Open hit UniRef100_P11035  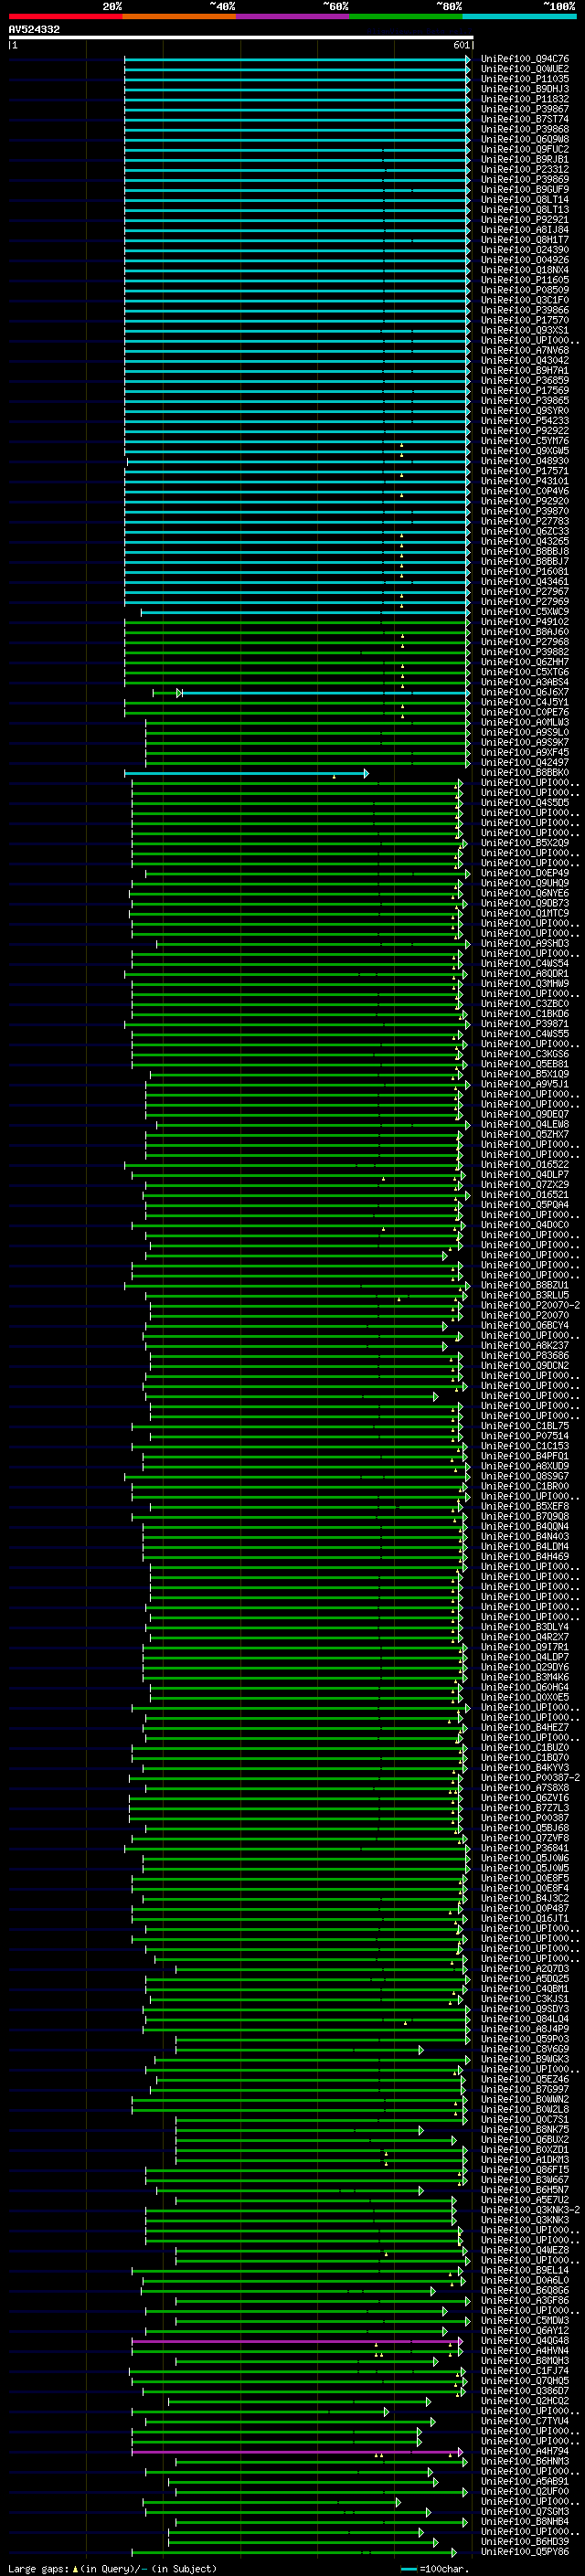[525, 79]
